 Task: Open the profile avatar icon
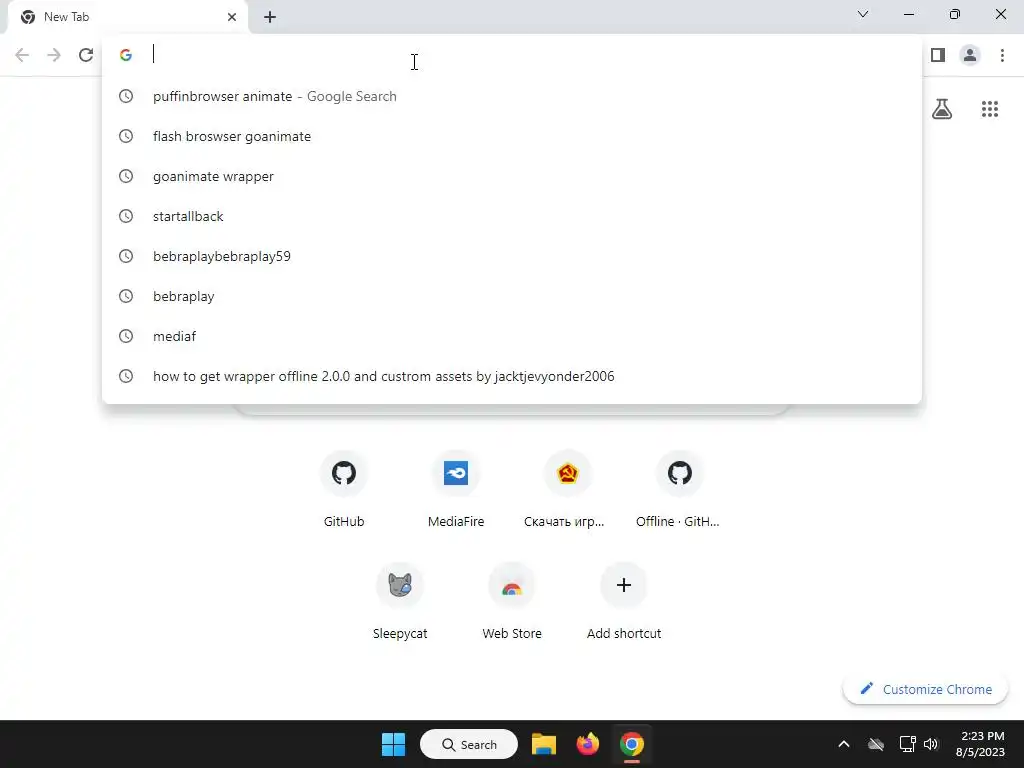[x=970, y=55]
